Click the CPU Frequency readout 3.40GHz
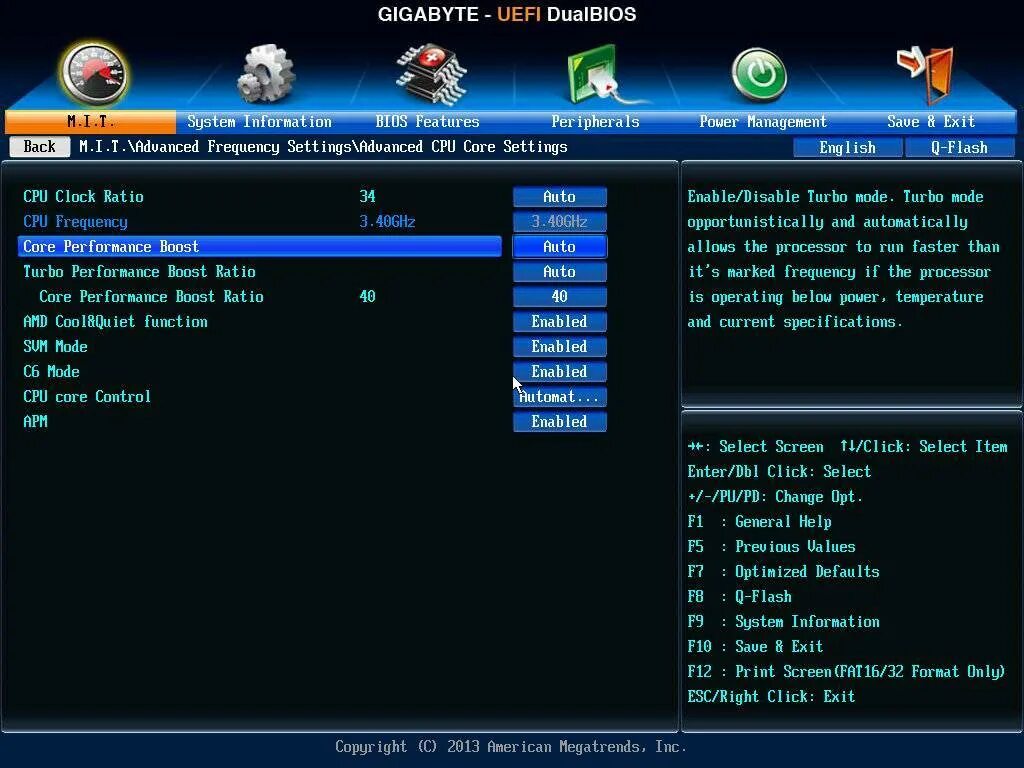 pos(387,222)
